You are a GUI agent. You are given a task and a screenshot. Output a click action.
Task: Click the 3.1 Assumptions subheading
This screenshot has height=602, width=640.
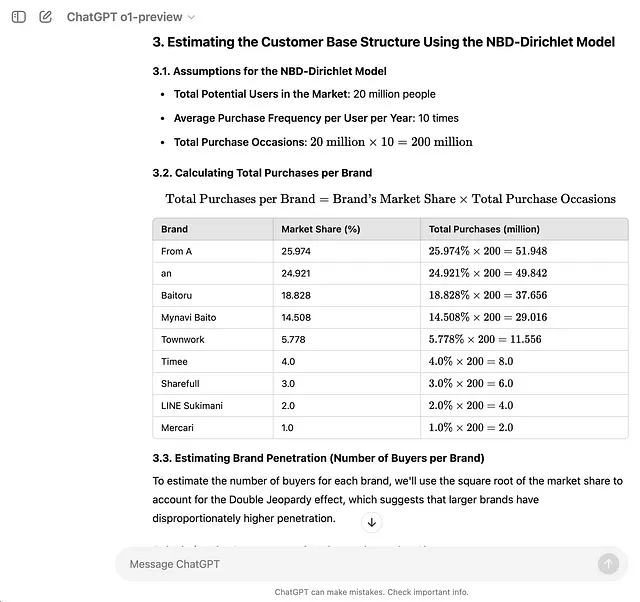269,71
